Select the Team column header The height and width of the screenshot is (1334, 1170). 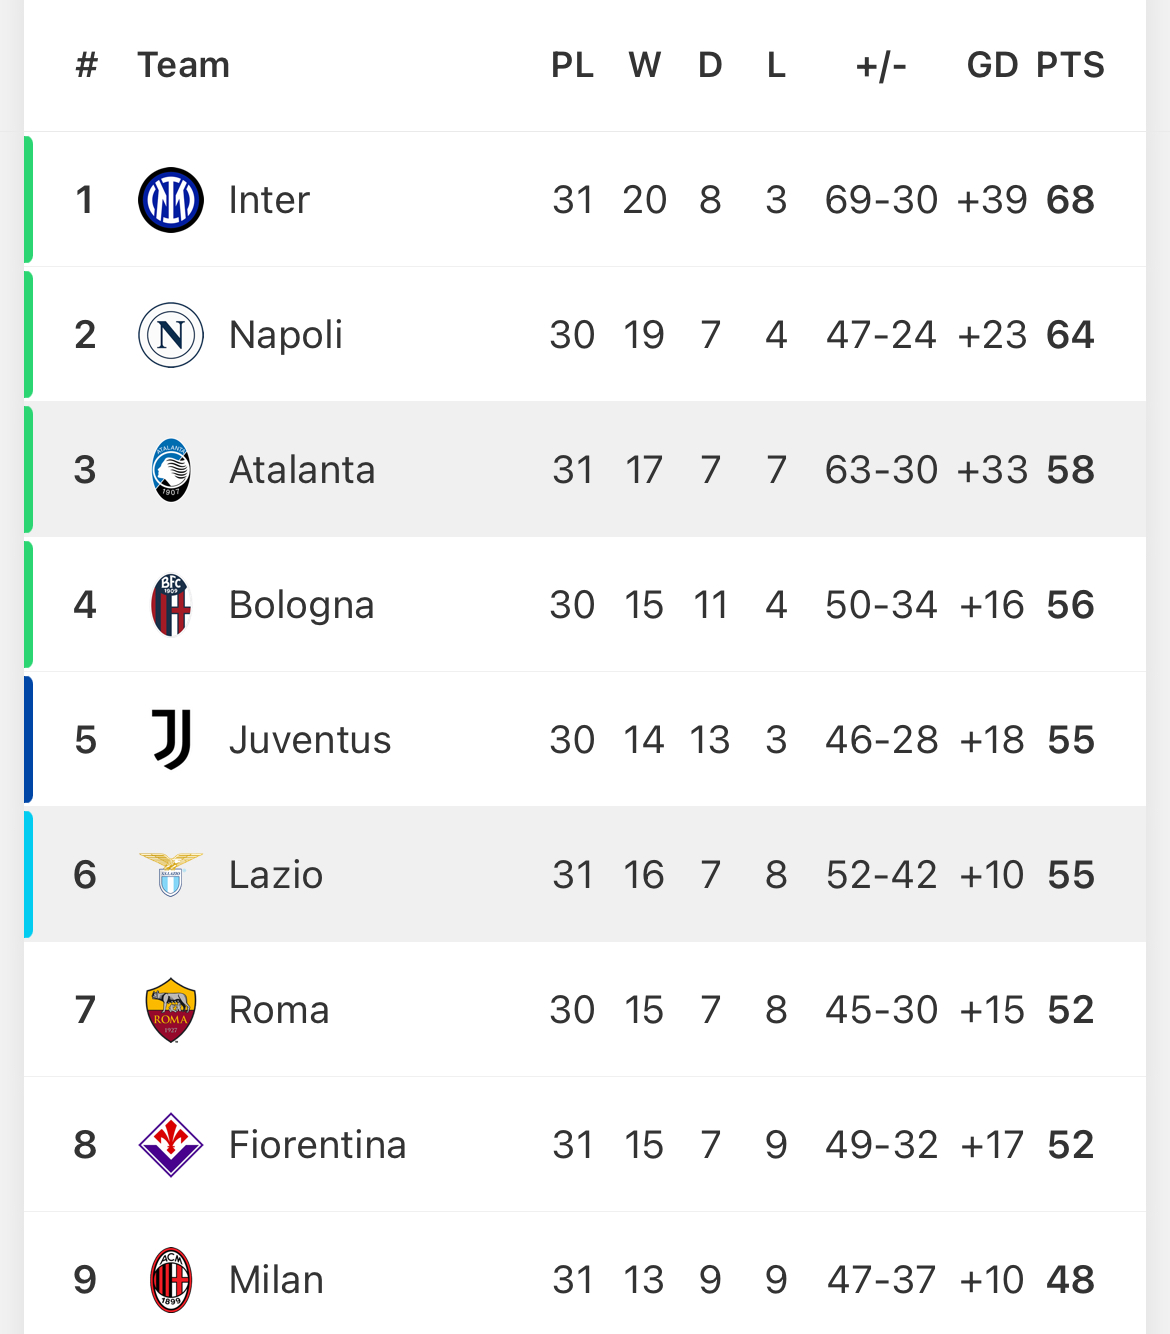point(183,65)
